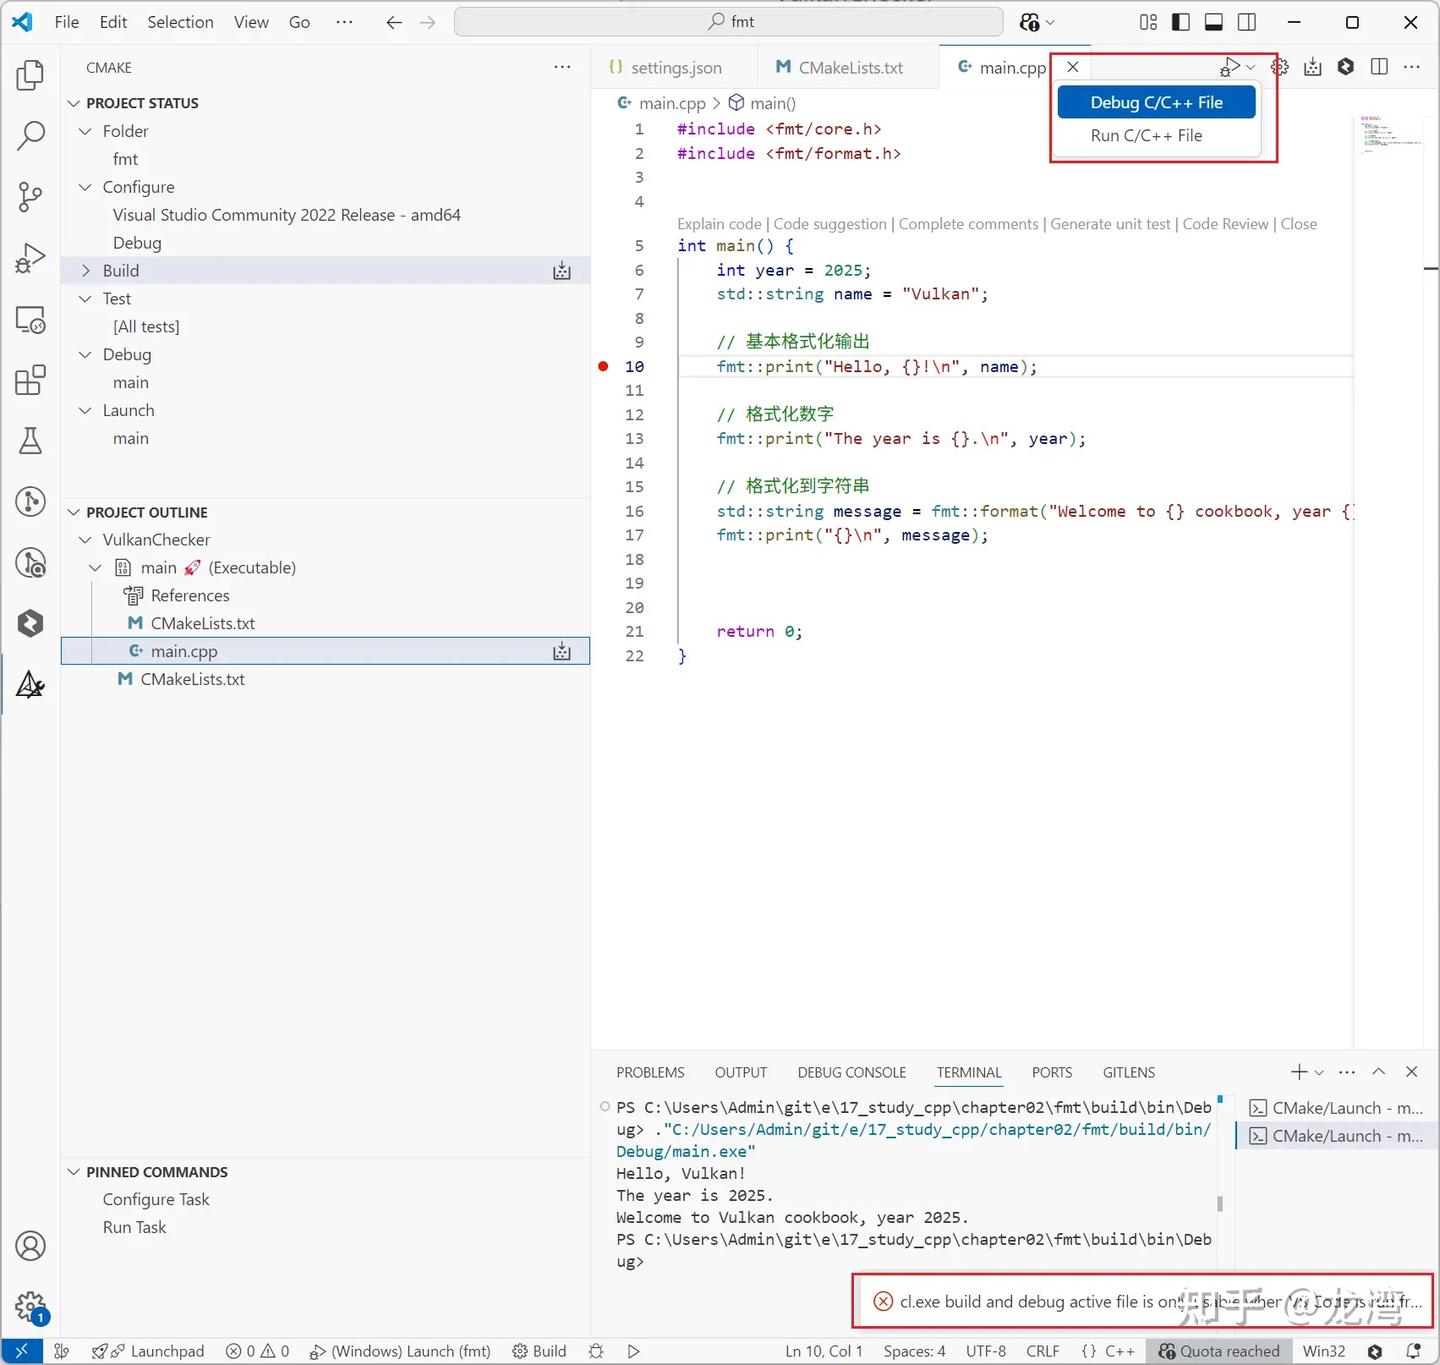The height and width of the screenshot is (1365, 1440).
Task: Expand the Build tree node
Action: pyautogui.click(x=86, y=271)
